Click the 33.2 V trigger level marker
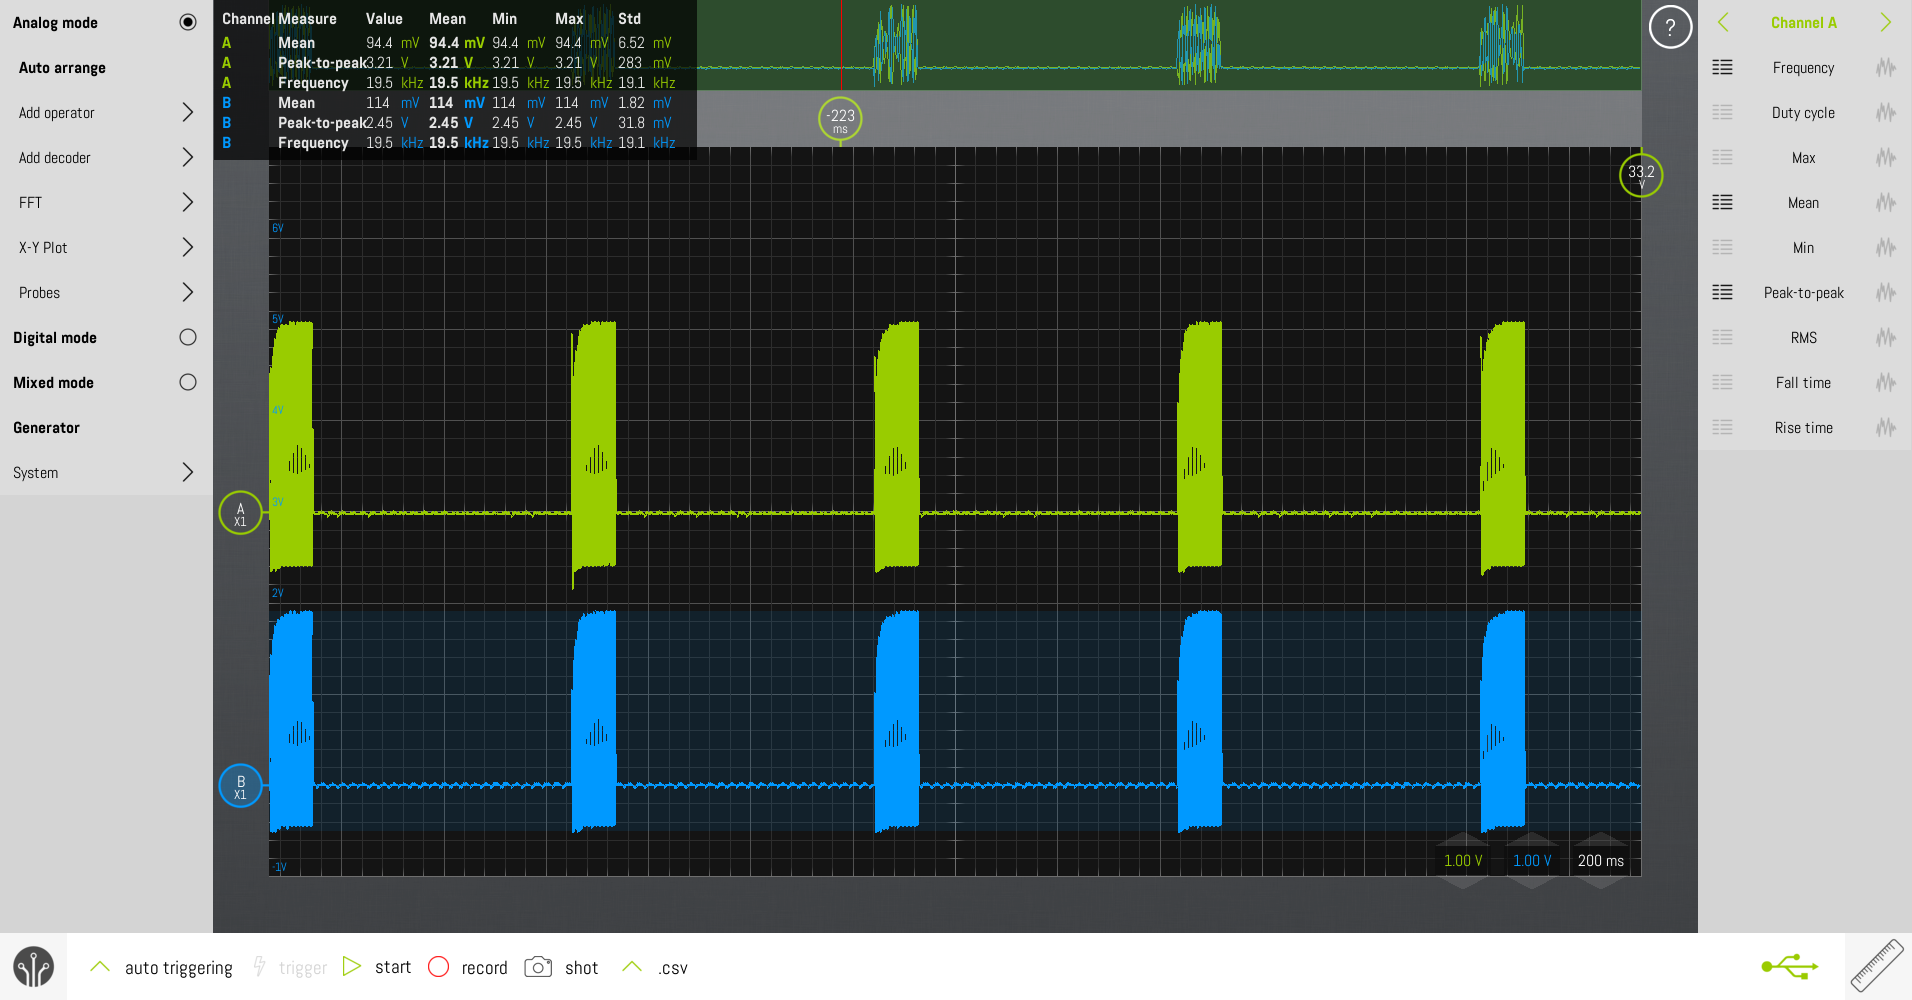The image size is (1912, 1000). (x=1641, y=175)
